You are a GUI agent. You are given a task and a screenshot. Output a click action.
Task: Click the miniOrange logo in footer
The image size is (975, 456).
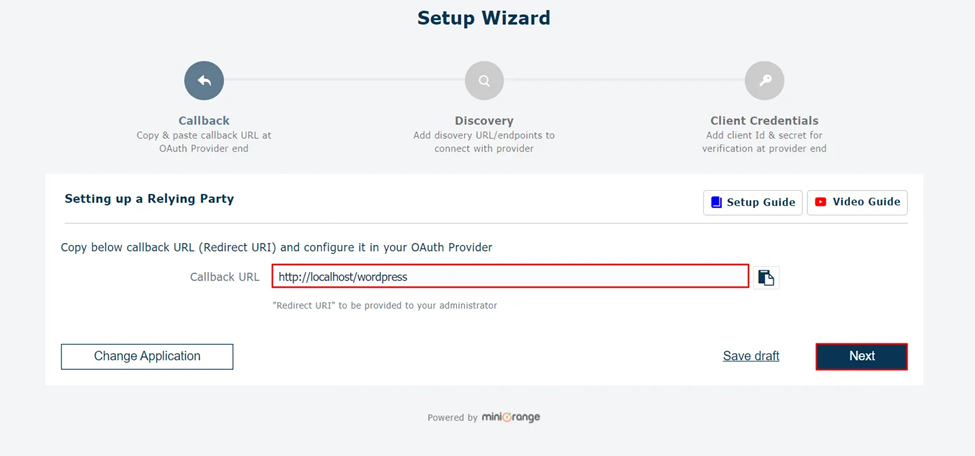tap(511, 417)
